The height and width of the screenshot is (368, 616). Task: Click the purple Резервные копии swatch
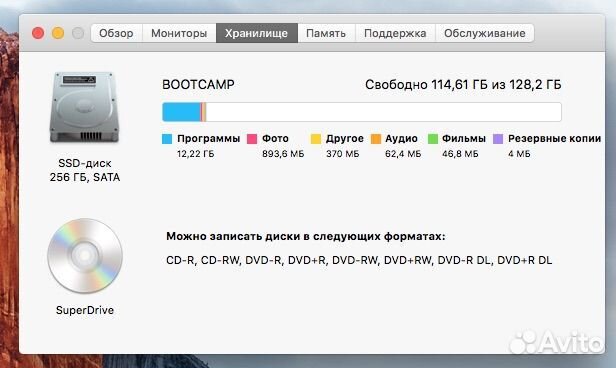[x=498, y=139]
